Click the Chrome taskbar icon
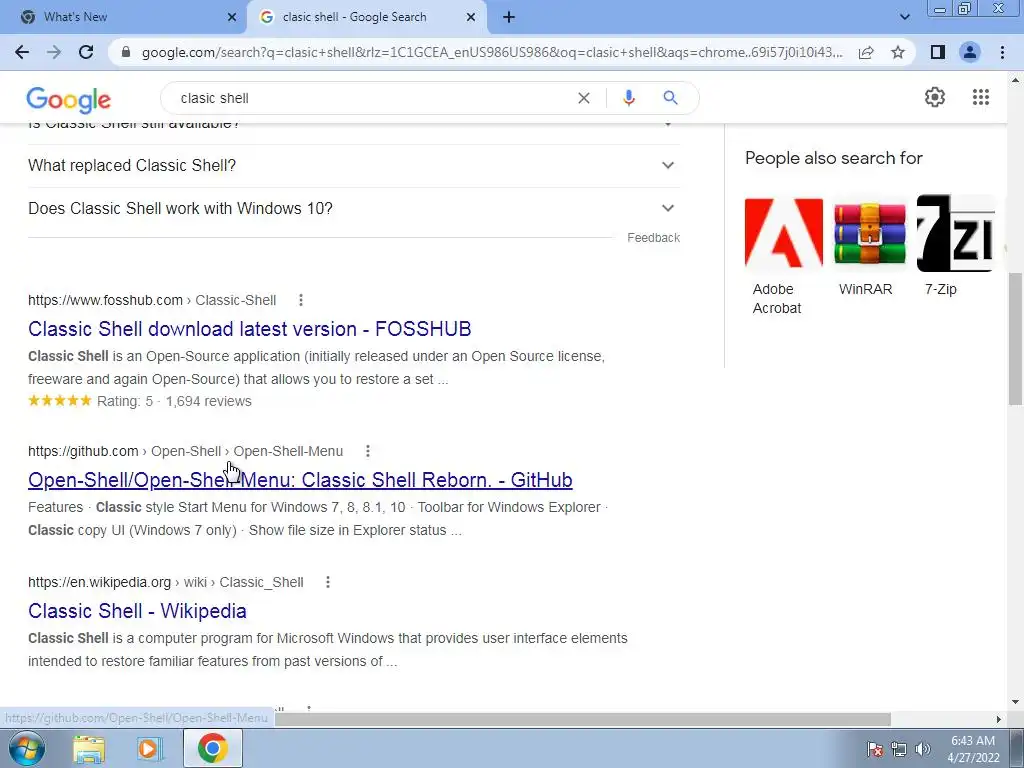This screenshot has width=1024, height=768. (x=212, y=748)
